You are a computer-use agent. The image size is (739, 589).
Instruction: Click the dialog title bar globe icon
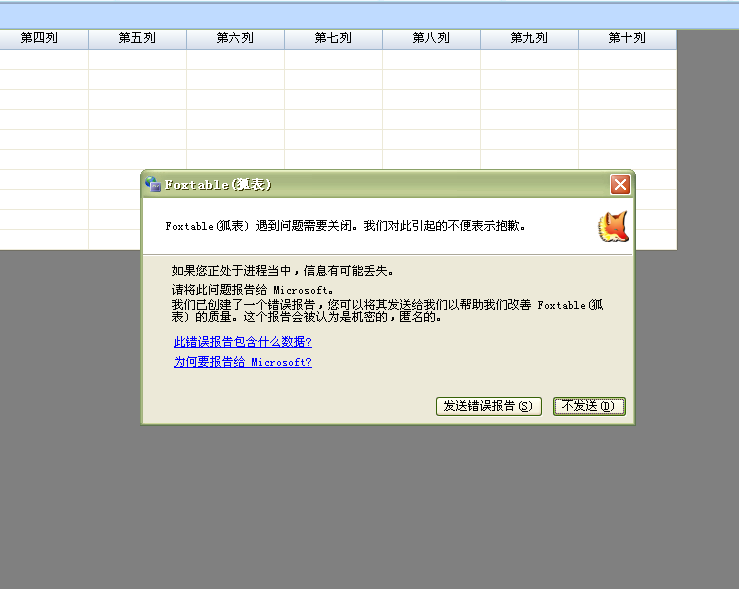pyautogui.click(x=153, y=184)
